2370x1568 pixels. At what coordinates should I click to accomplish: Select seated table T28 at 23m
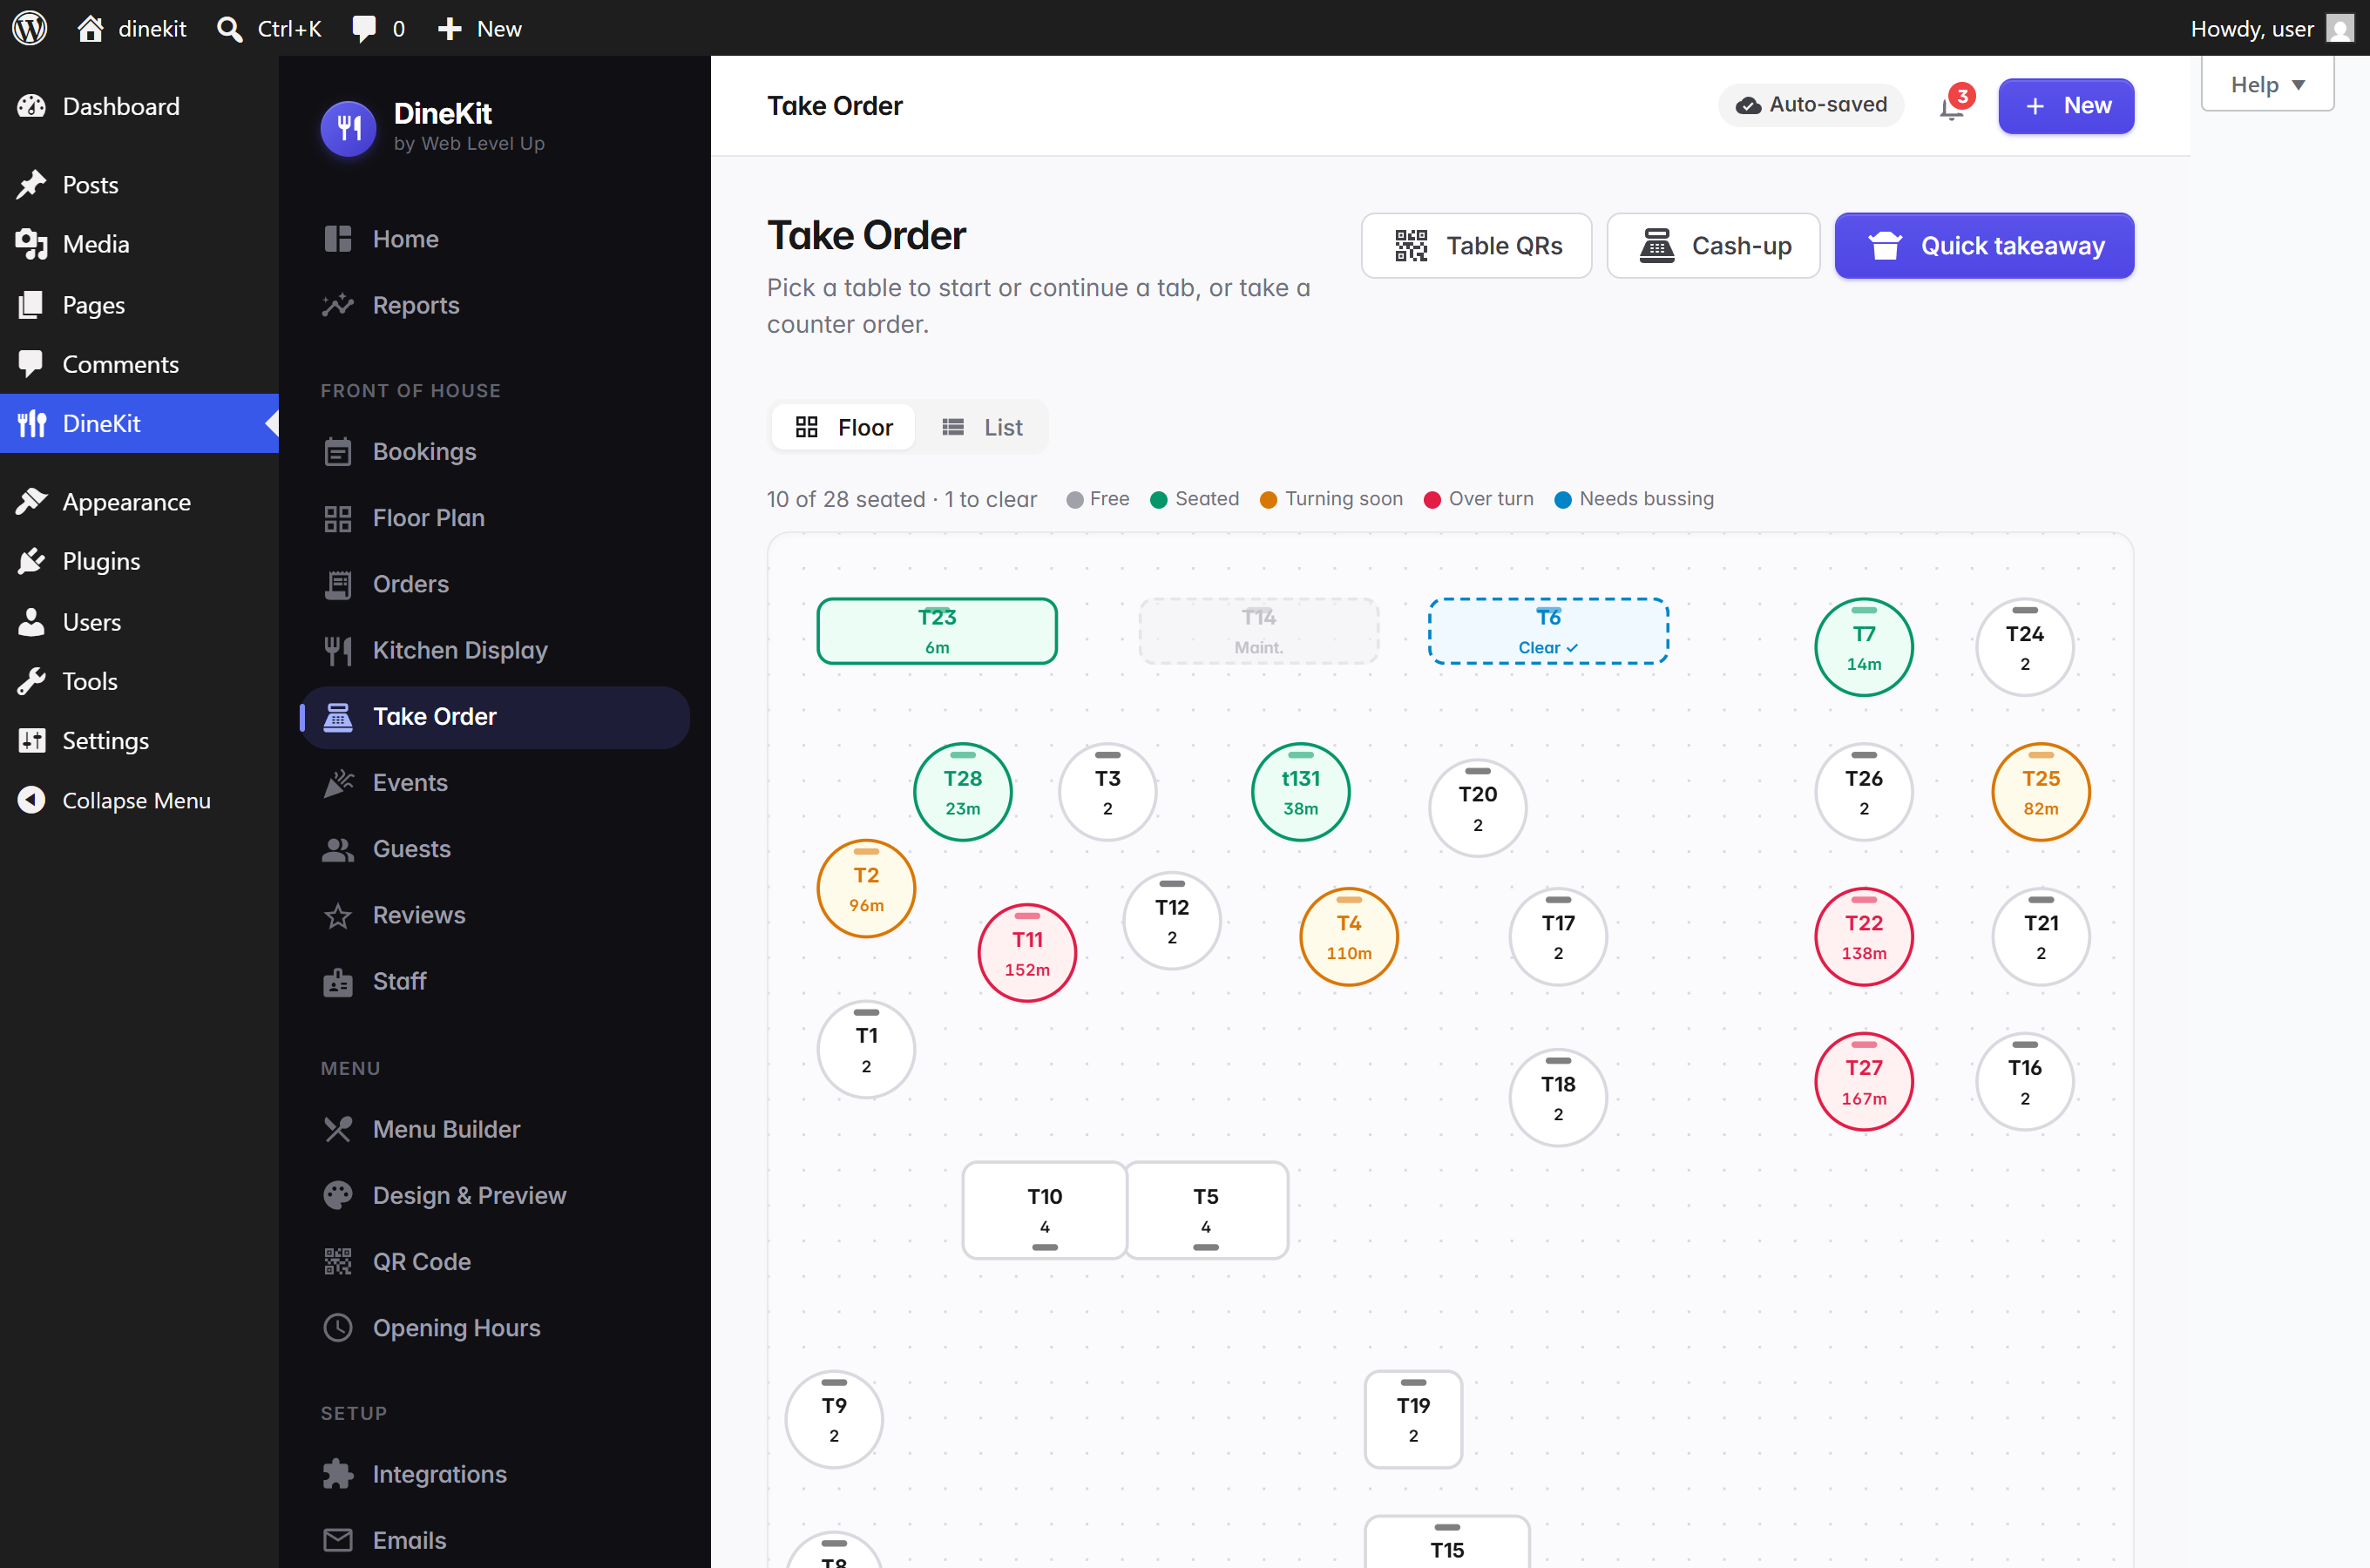pos(962,792)
